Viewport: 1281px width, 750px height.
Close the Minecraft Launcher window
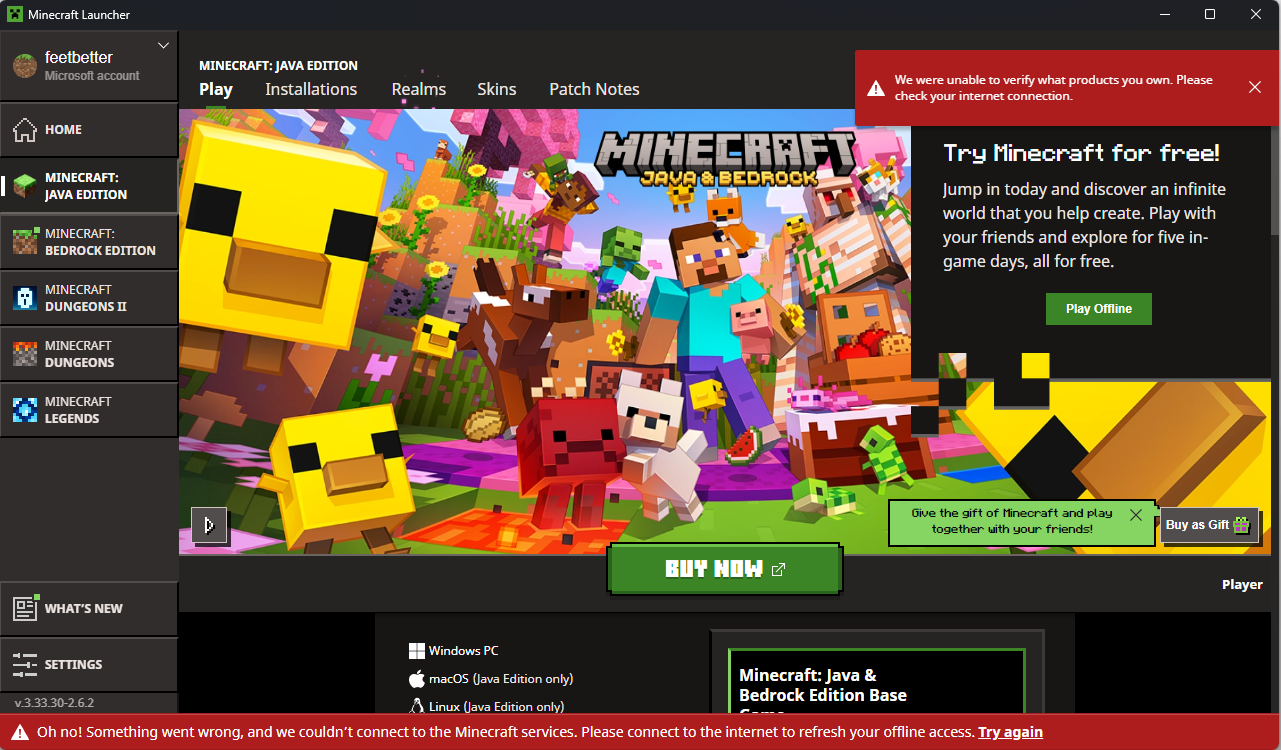click(x=1256, y=14)
